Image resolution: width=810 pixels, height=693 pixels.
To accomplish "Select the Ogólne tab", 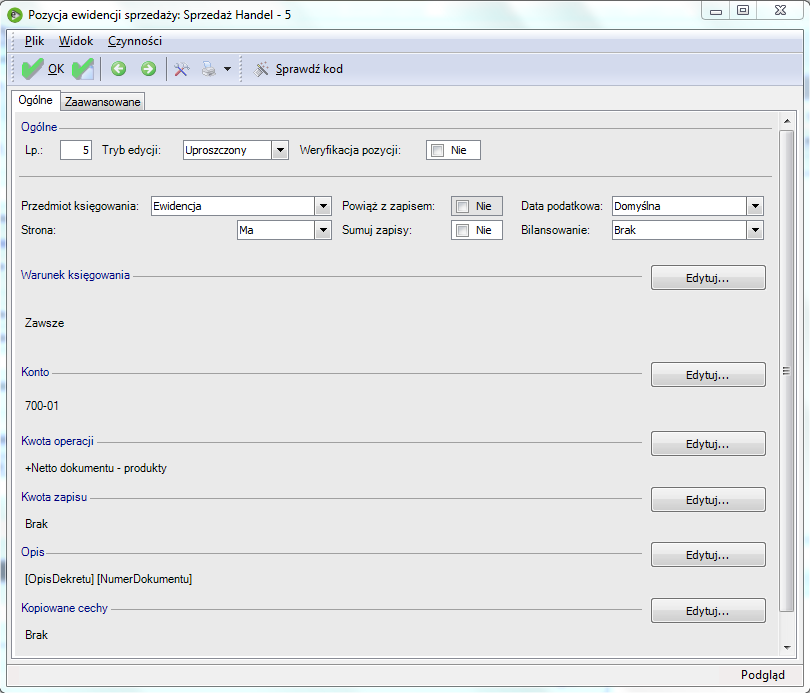I will (35, 100).
